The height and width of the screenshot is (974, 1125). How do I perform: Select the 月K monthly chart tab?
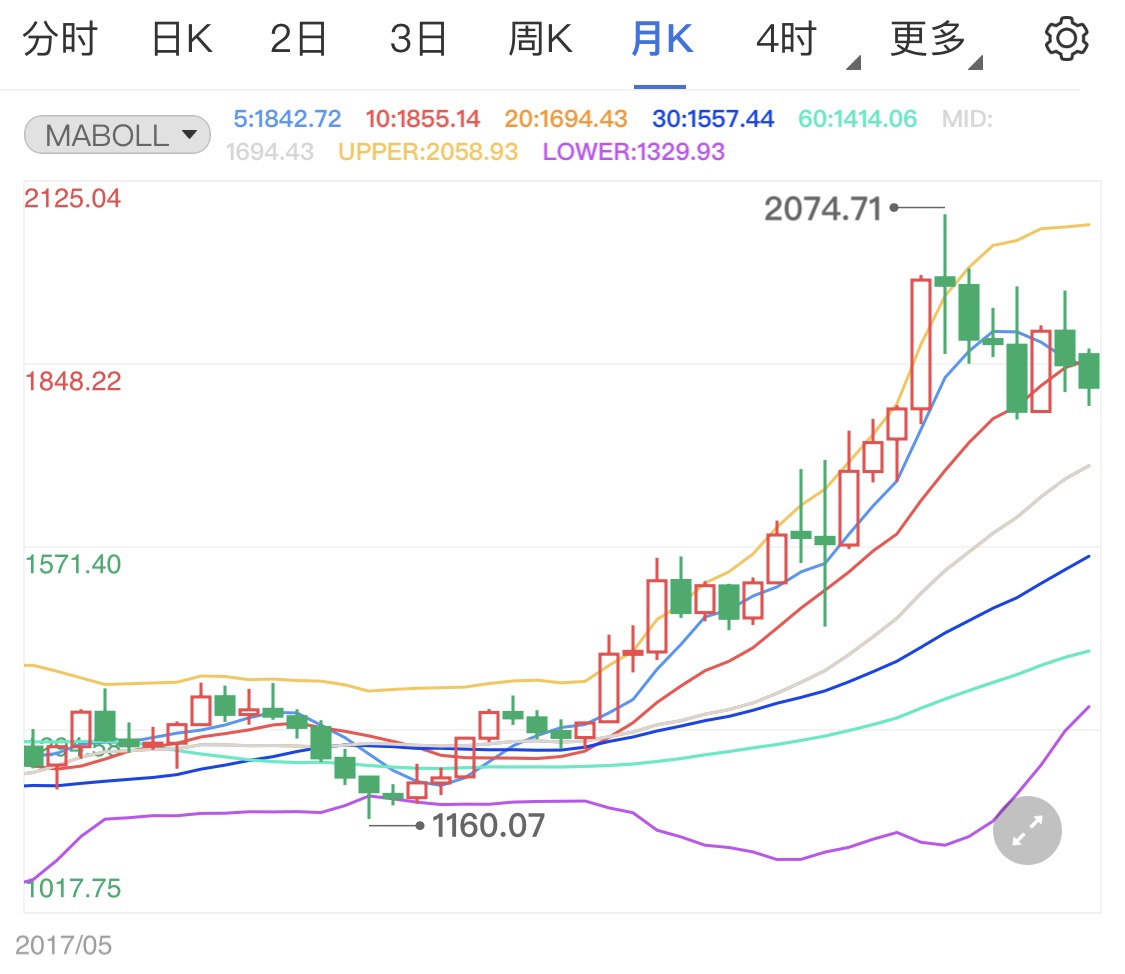point(662,39)
